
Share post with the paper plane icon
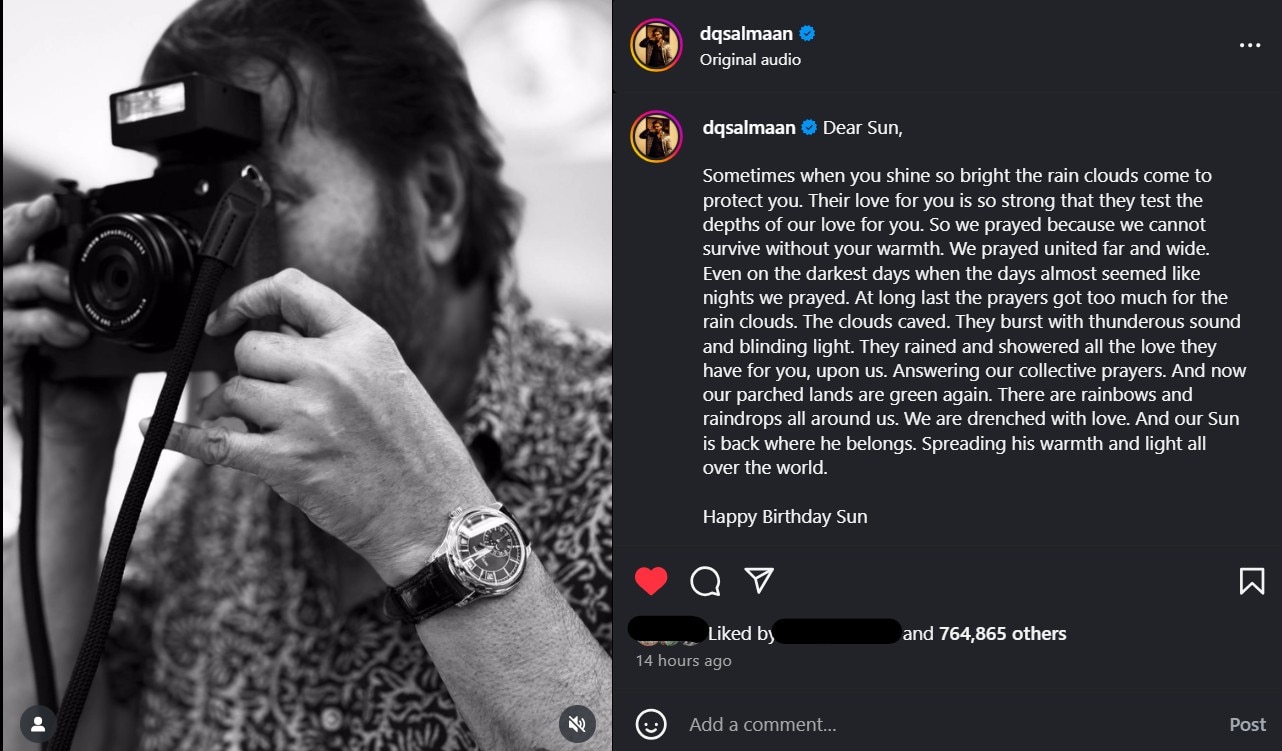point(759,581)
